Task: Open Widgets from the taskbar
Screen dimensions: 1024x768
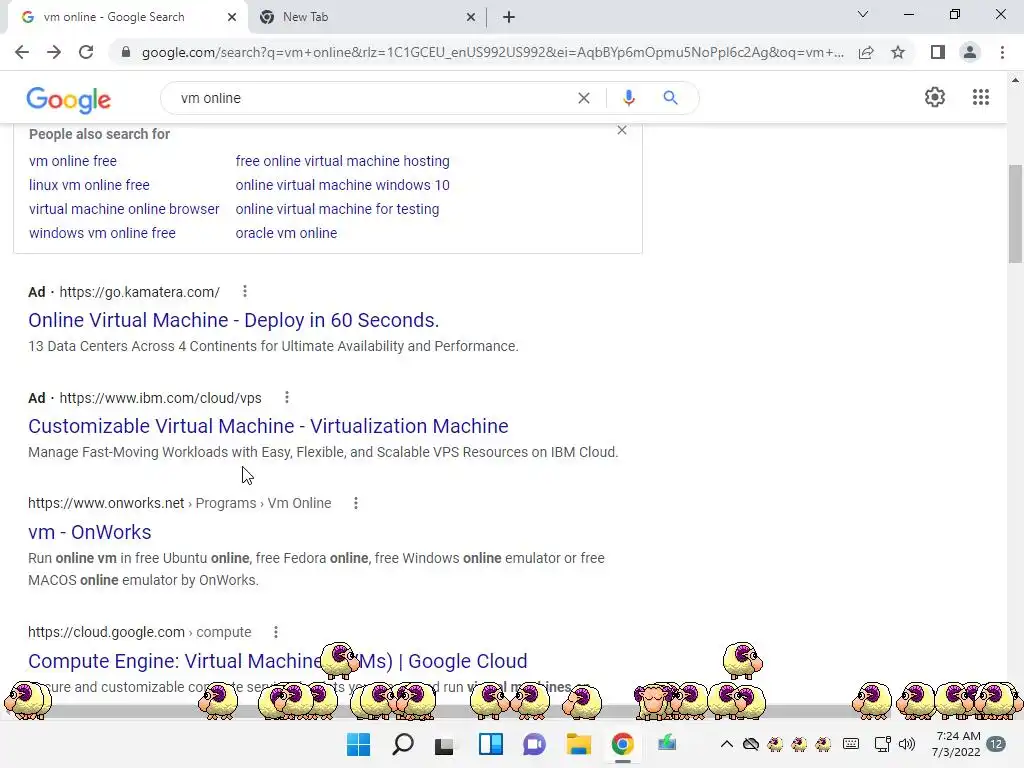Action: (490, 744)
